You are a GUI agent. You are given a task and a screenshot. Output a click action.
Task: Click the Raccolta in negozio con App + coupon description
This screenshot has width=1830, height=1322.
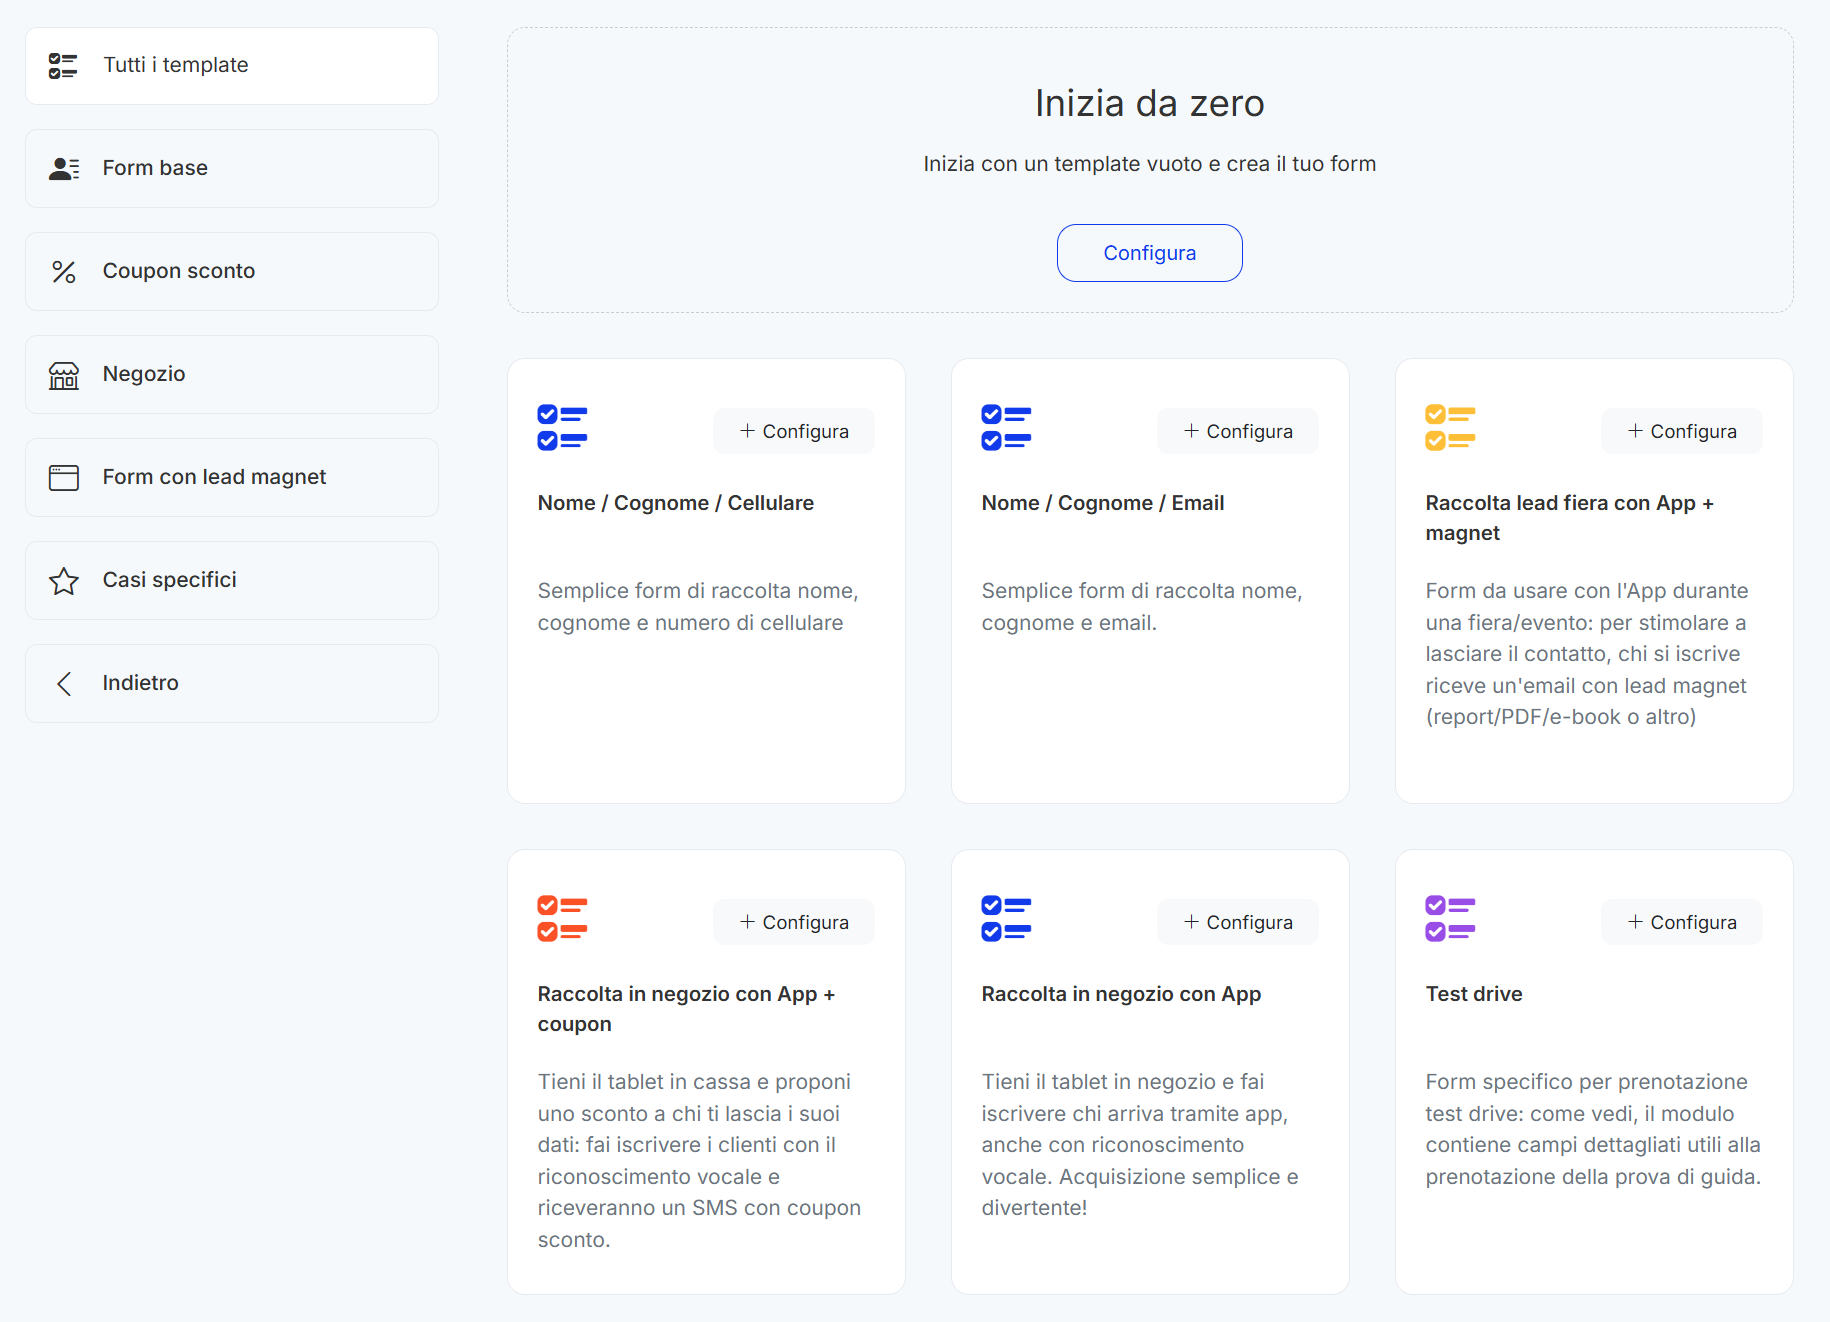pyautogui.click(x=699, y=1160)
